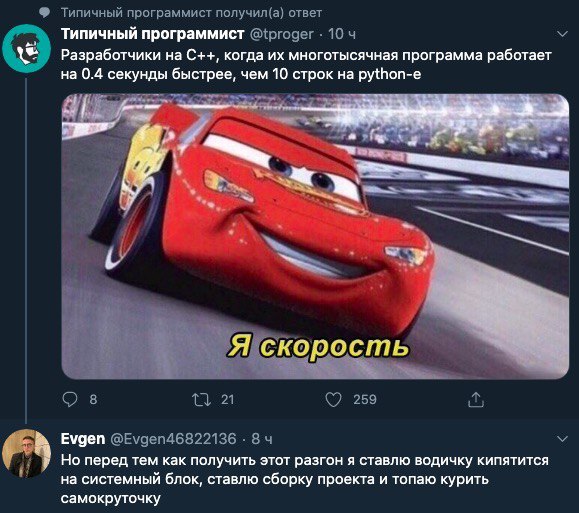The image size is (579, 513).
Task: Open the Lightning McQueen meme image
Action: 315,236
